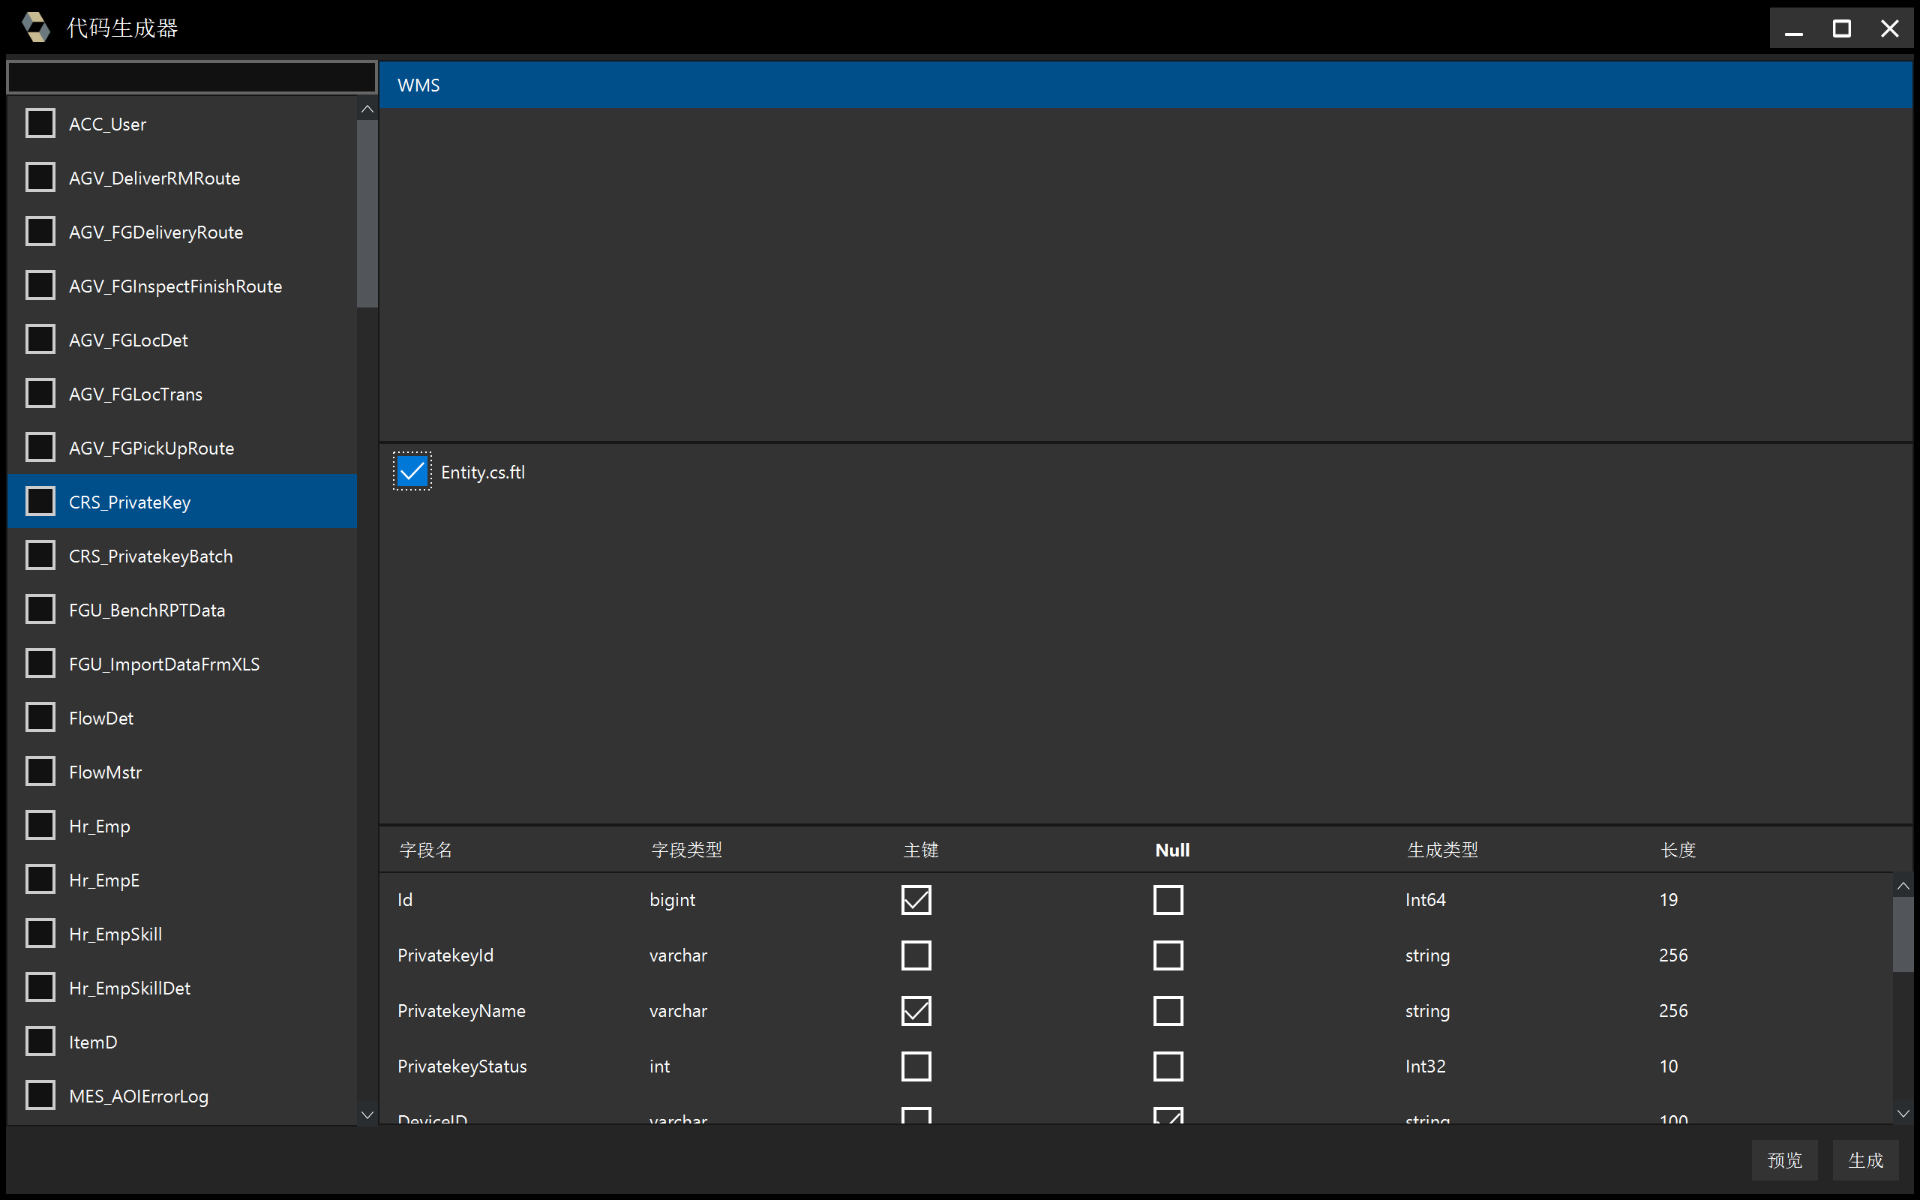The image size is (1920, 1200).
Task: Click the Int32 generated type cell
Action: click(x=1425, y=1066)
